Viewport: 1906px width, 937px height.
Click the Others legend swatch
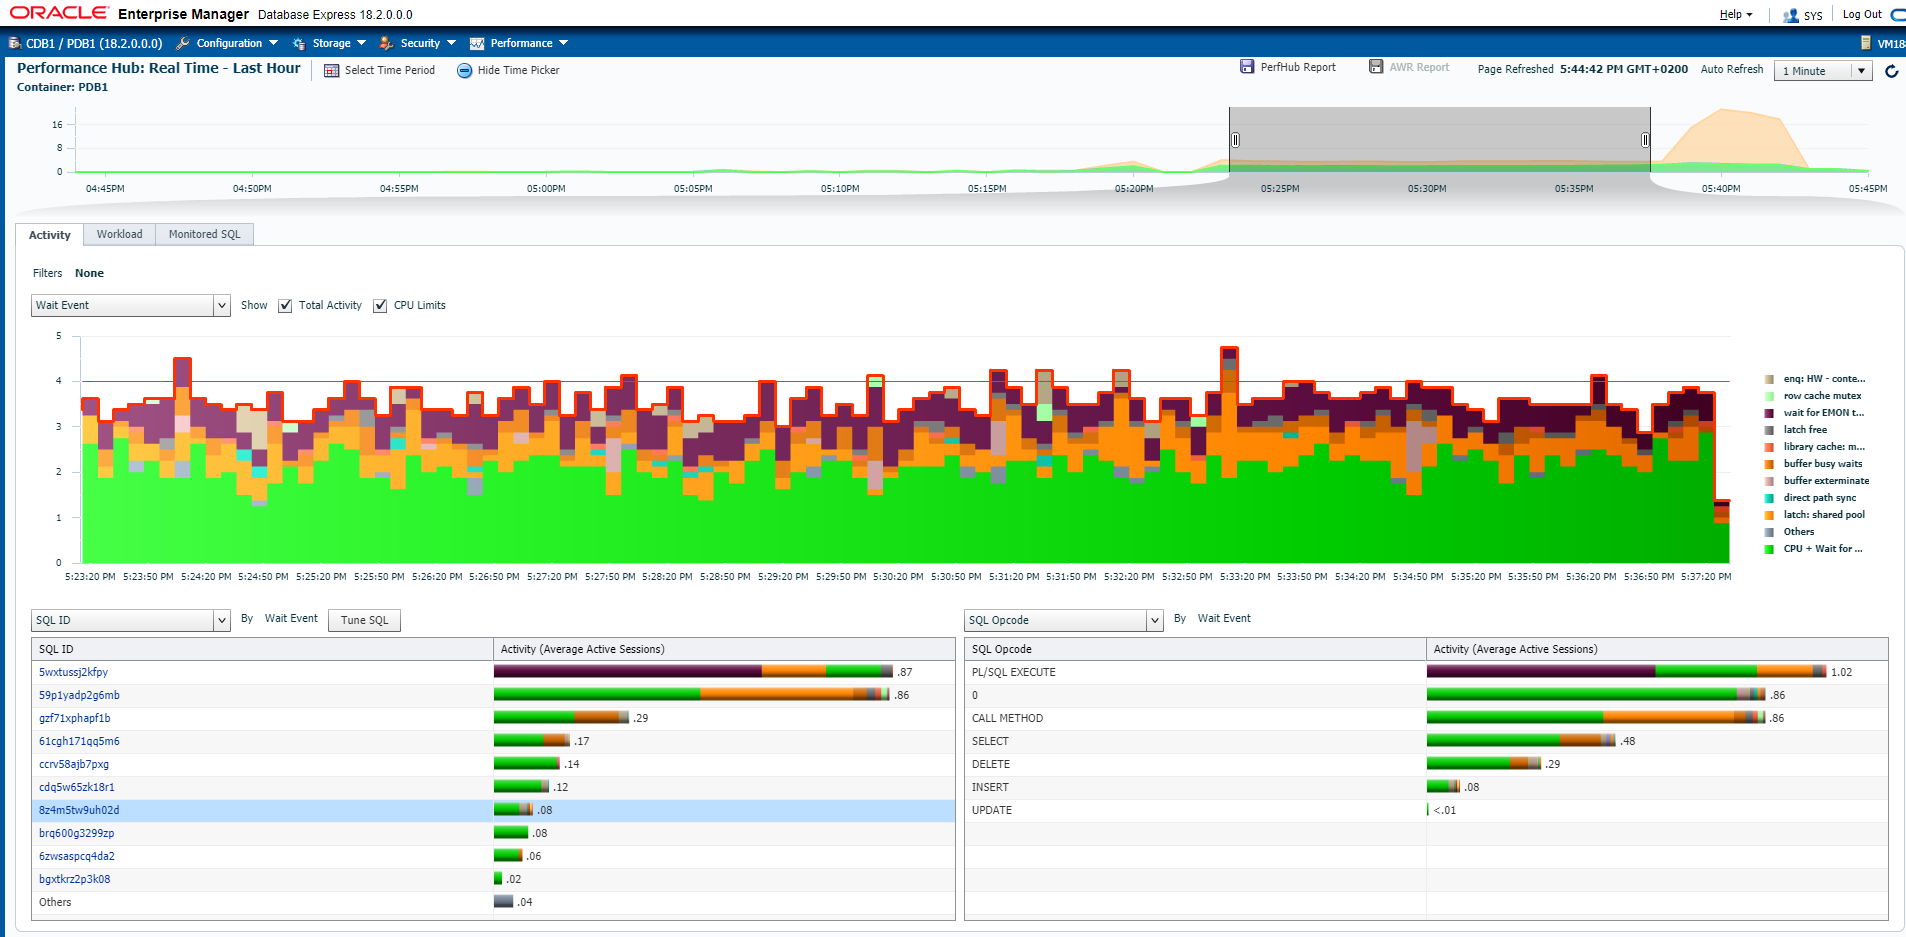(1769, 532)
